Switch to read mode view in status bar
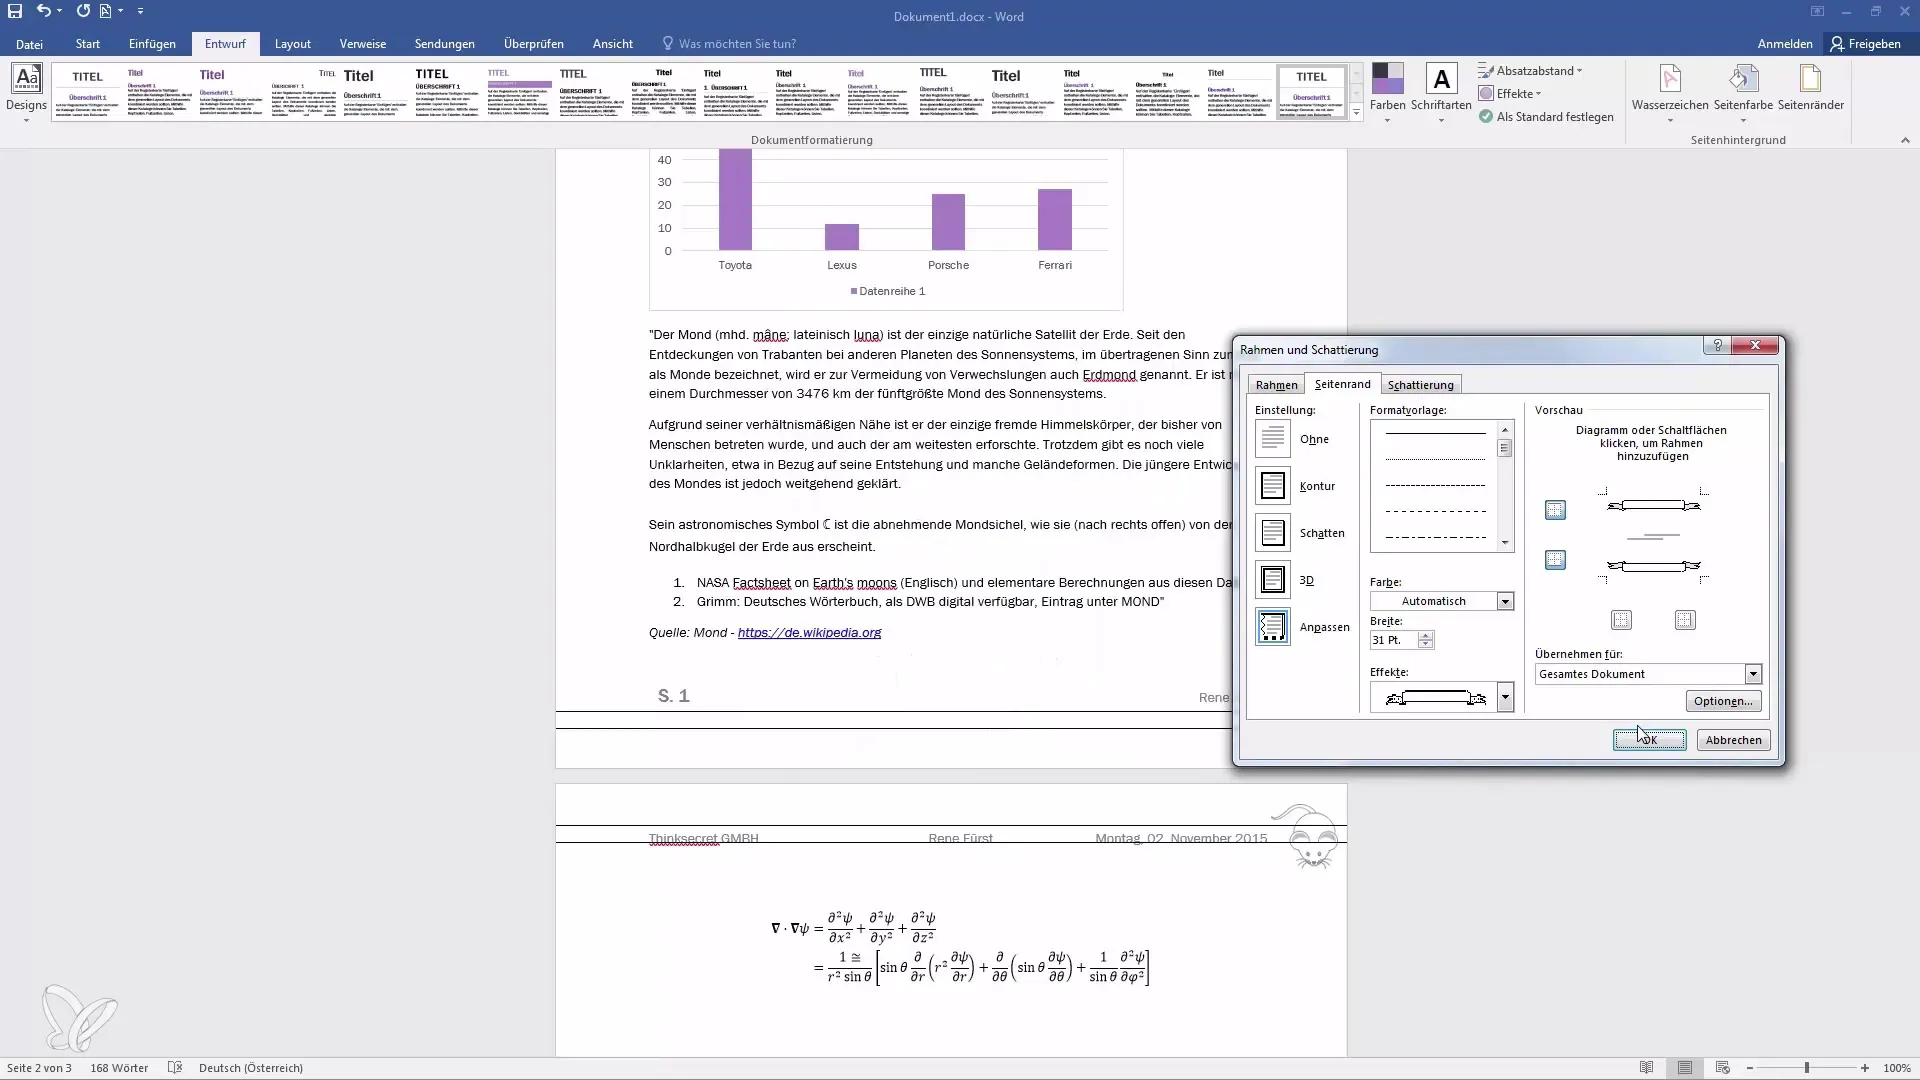The height and width of the screenshot is (1080, 1920). (1647, 1068)
